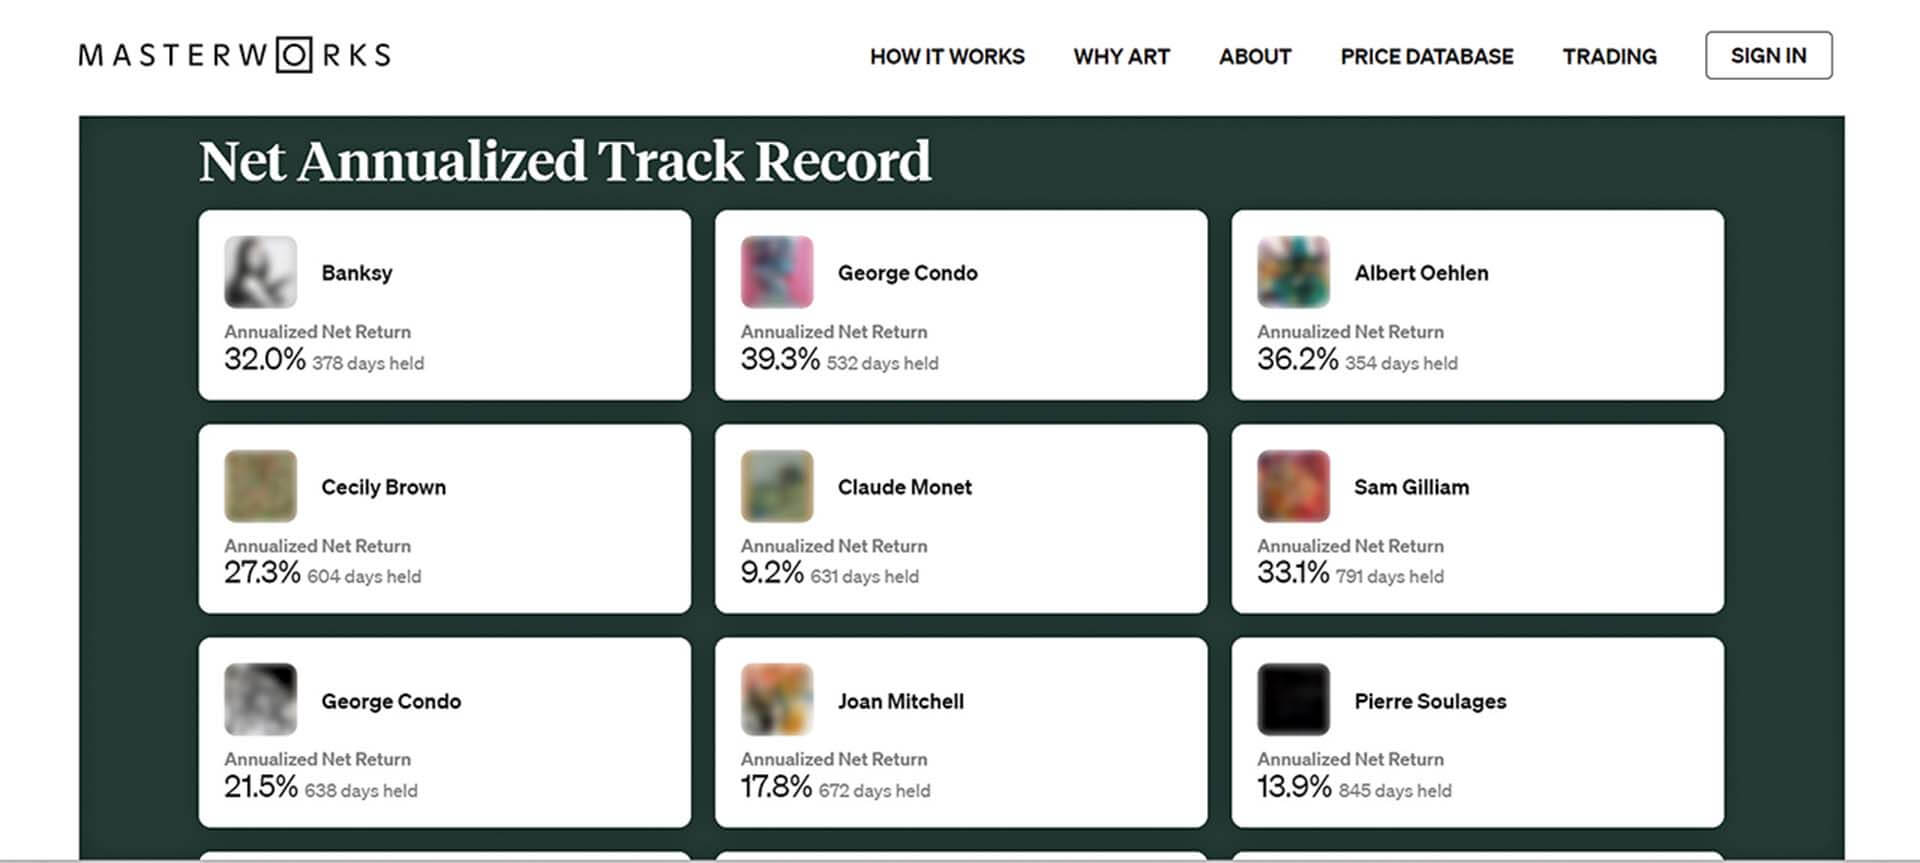Viewport: 1920px width, 863px height.
Task: Select the Sam Gilliam artwork thumbnail
Action: pos(1293,486)
